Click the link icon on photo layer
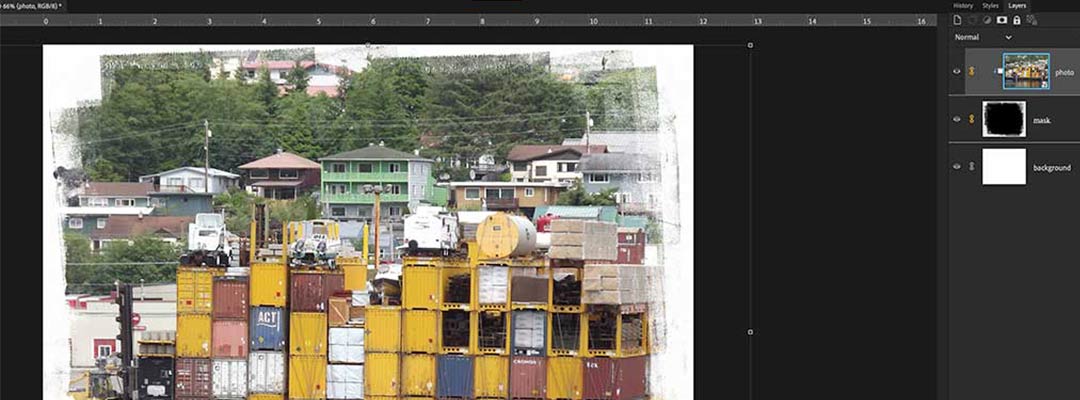 coord(970,71)
